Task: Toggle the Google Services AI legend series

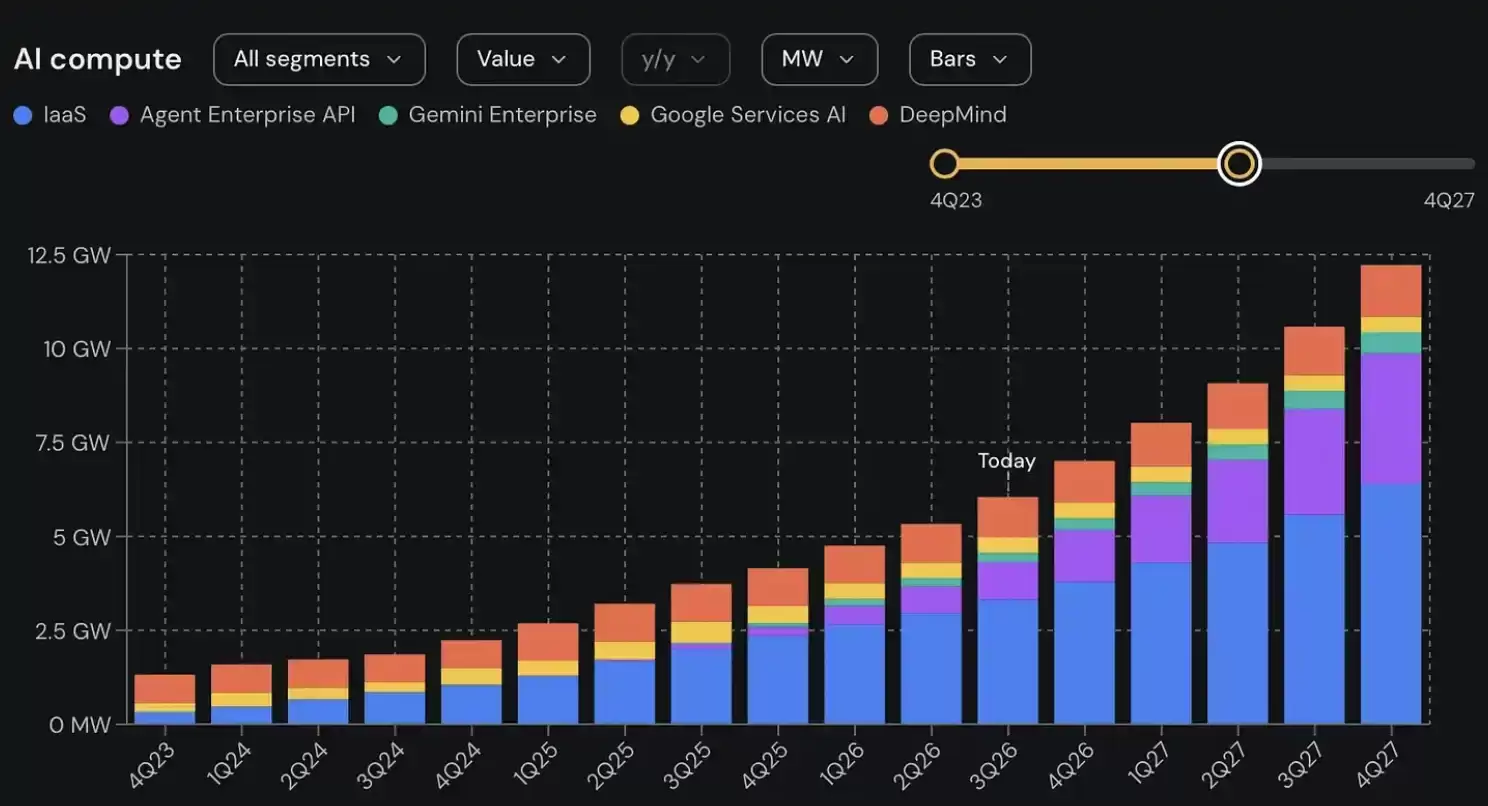Action: pos(733,115)
